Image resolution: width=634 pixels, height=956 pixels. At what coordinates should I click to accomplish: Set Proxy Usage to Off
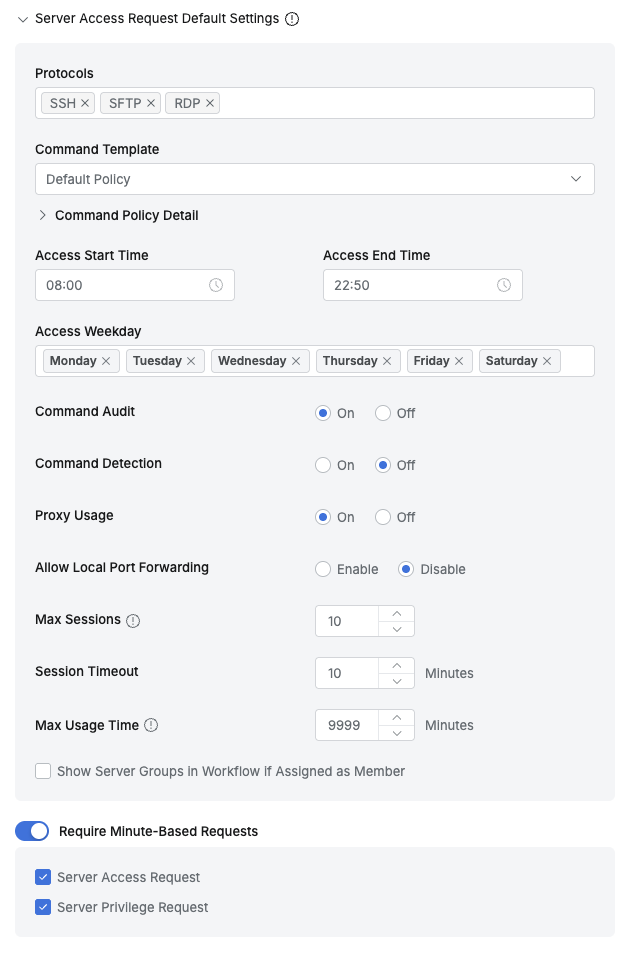tap(383, 517)
